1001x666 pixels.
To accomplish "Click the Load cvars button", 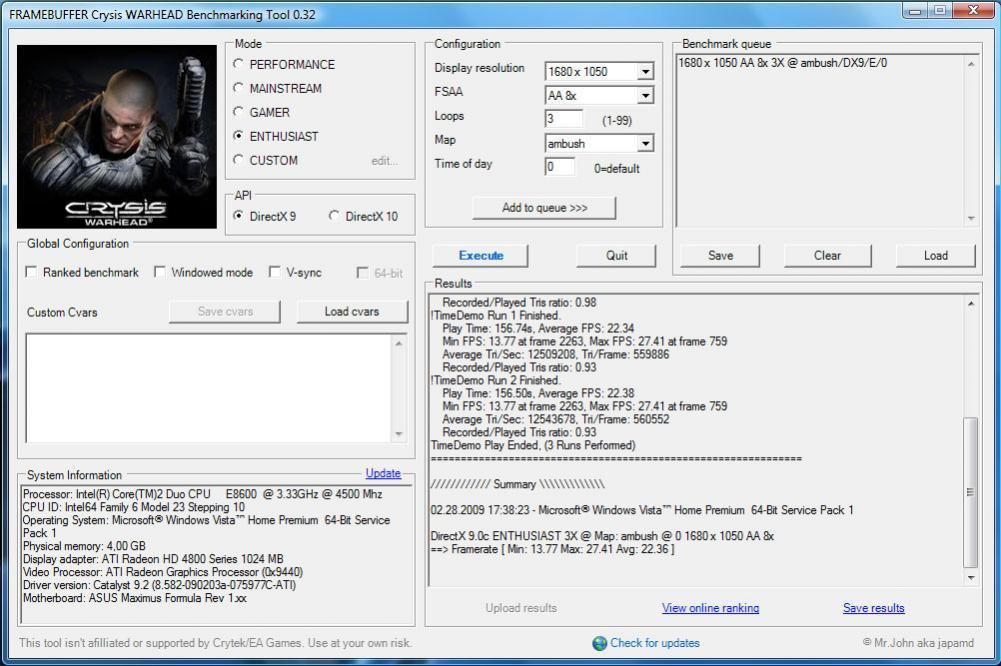I will [352, 312].
